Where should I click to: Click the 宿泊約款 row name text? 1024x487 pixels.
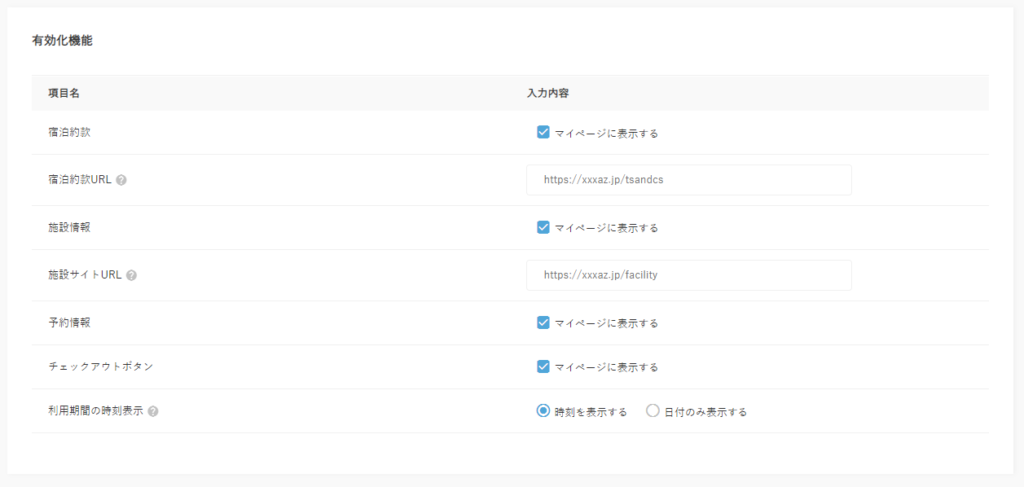click(x=70, y=132)
